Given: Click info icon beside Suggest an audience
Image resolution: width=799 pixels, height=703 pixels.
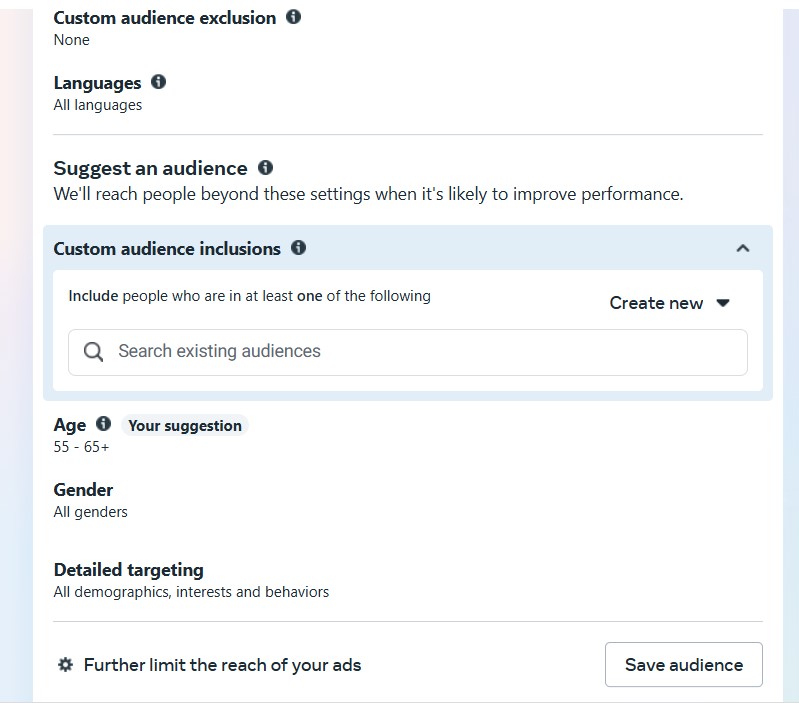Looking at the screenshot, I should tap(265, 168).
